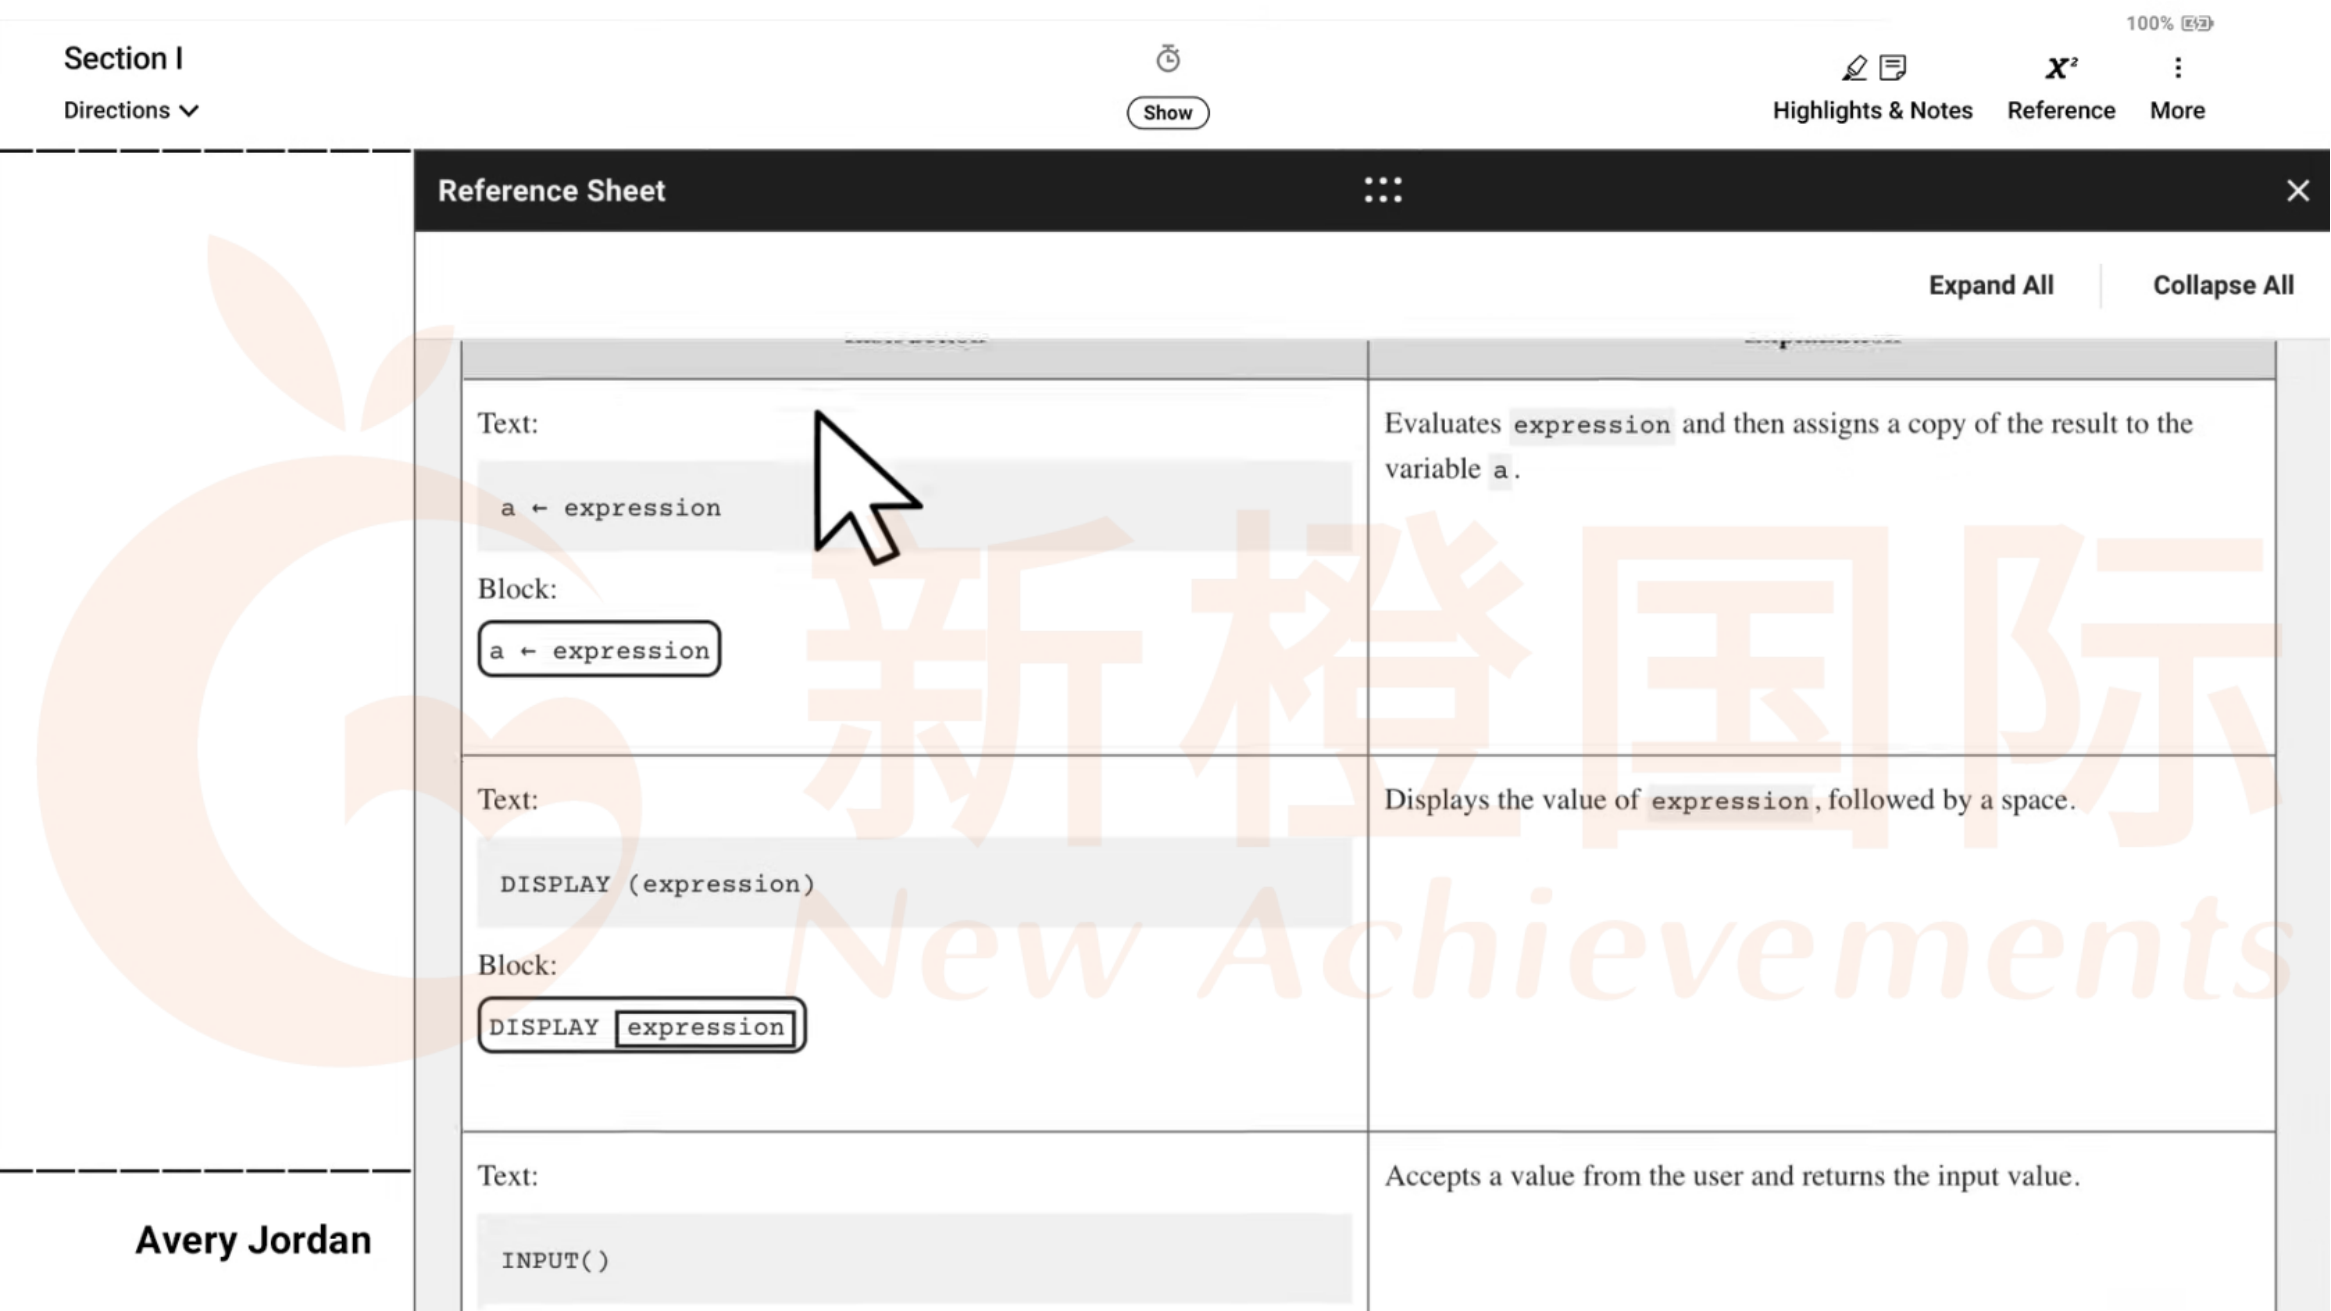This screenshot has width=2331, height=1311.
Task: Close the Reference Sheet panel
Action: [x=2298, y=190]
